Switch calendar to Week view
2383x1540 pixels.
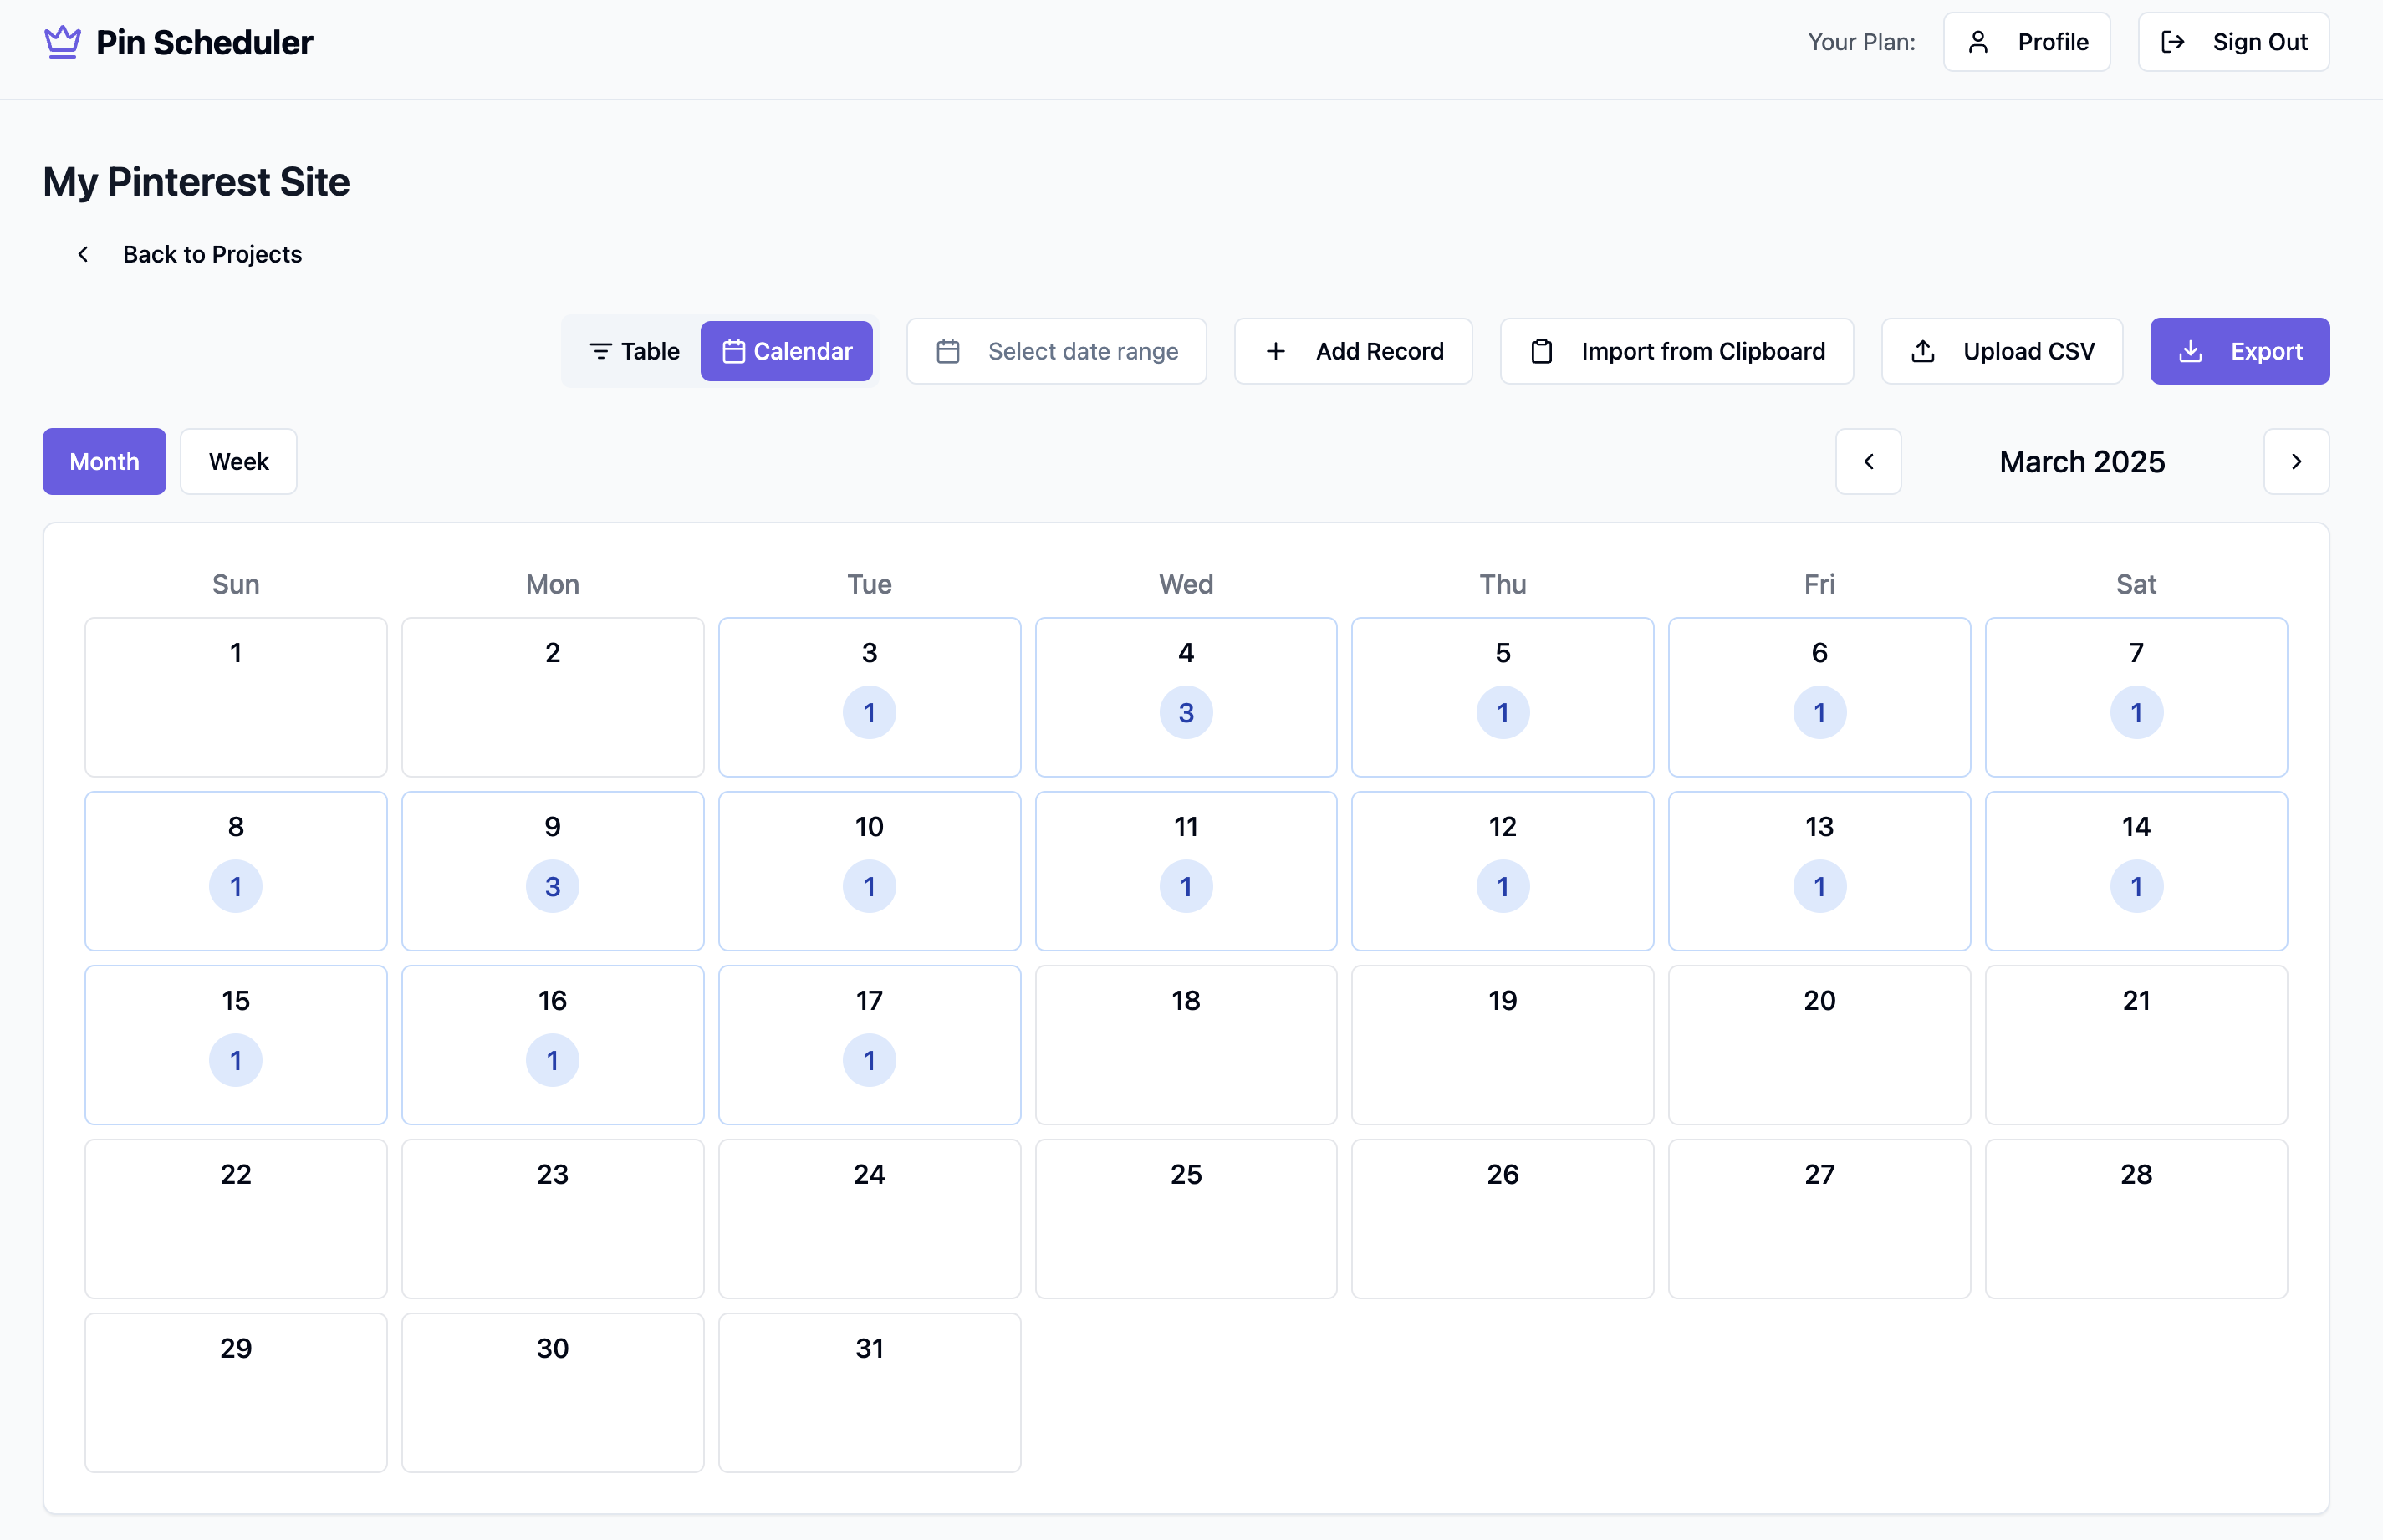coord(238,461)
